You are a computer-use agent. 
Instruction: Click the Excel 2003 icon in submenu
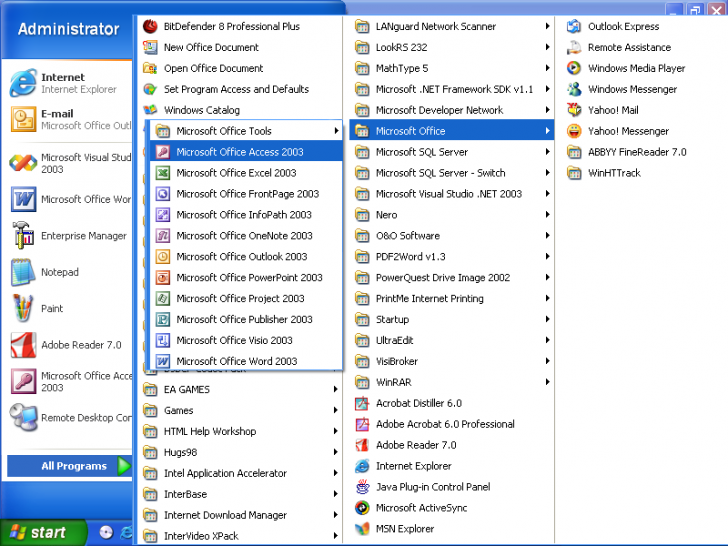(x=162, y=173)
